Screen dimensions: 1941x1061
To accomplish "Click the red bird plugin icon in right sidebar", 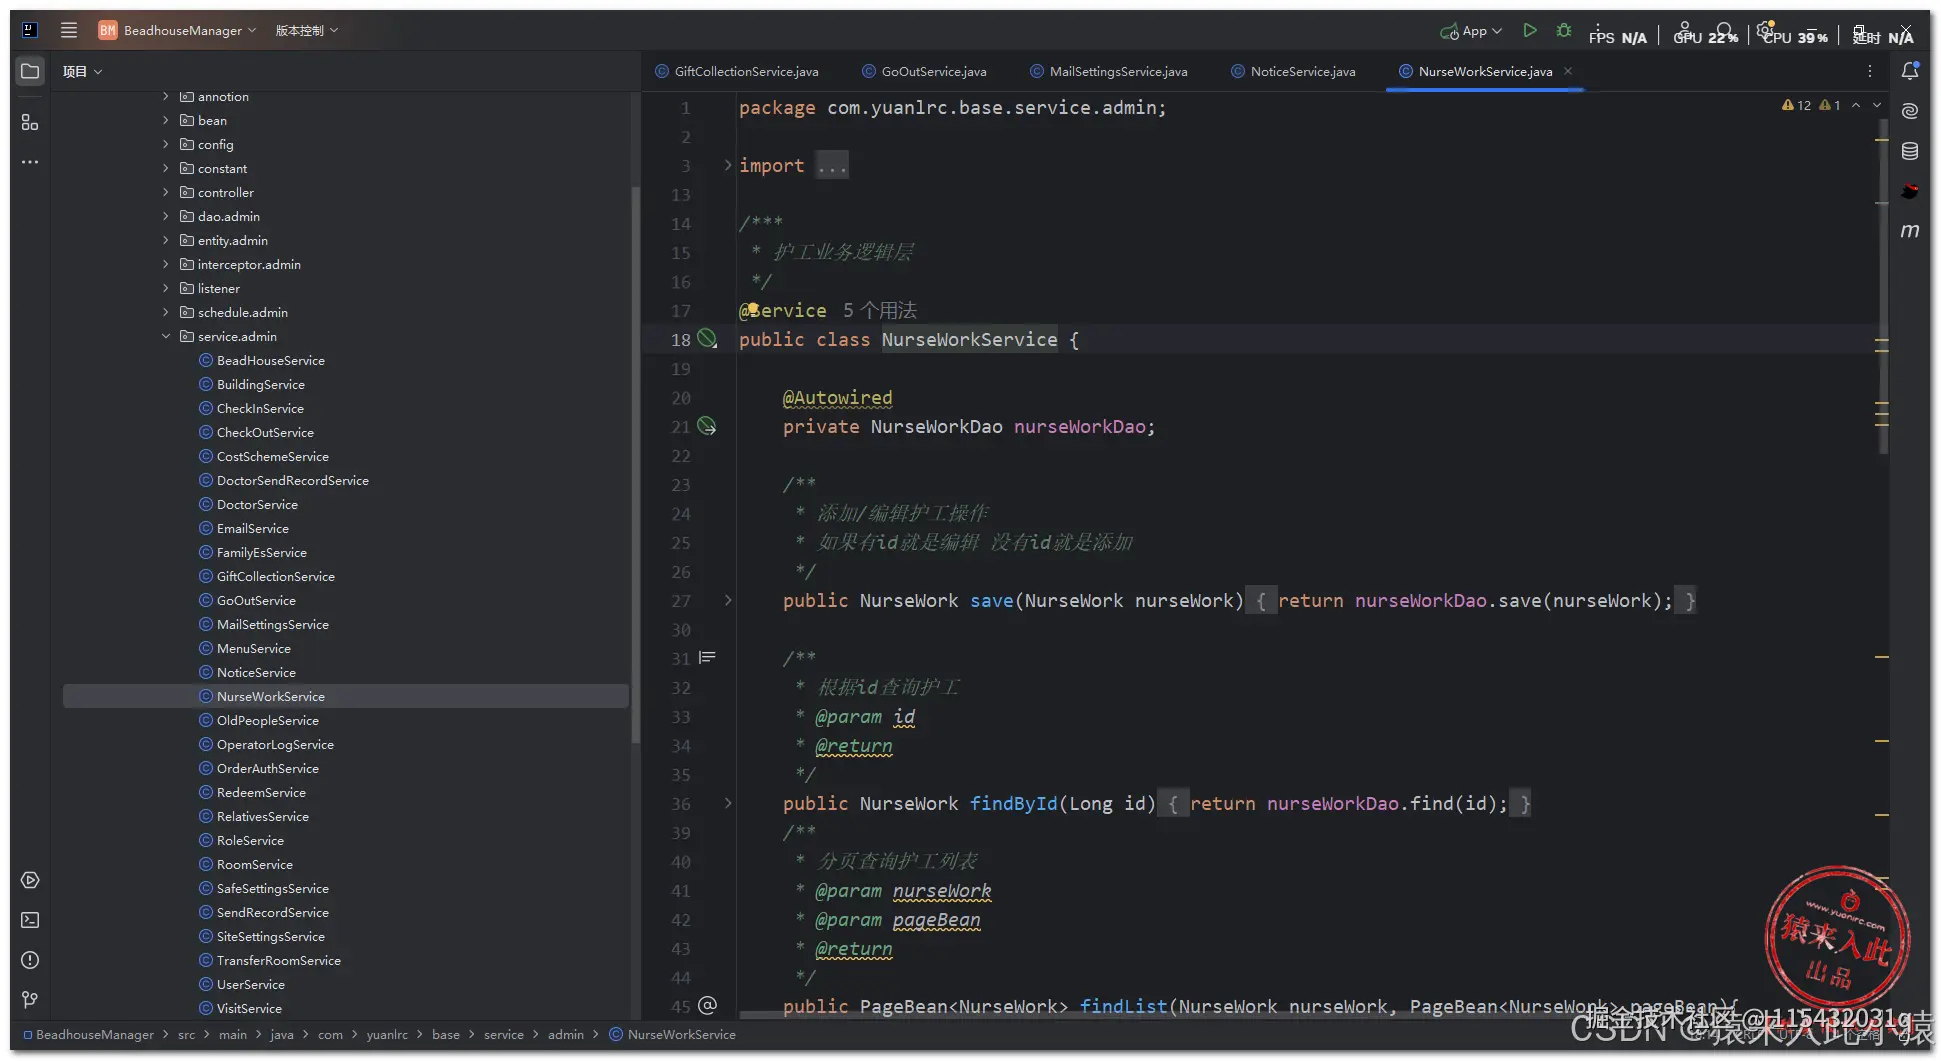I will [1910, 191].
